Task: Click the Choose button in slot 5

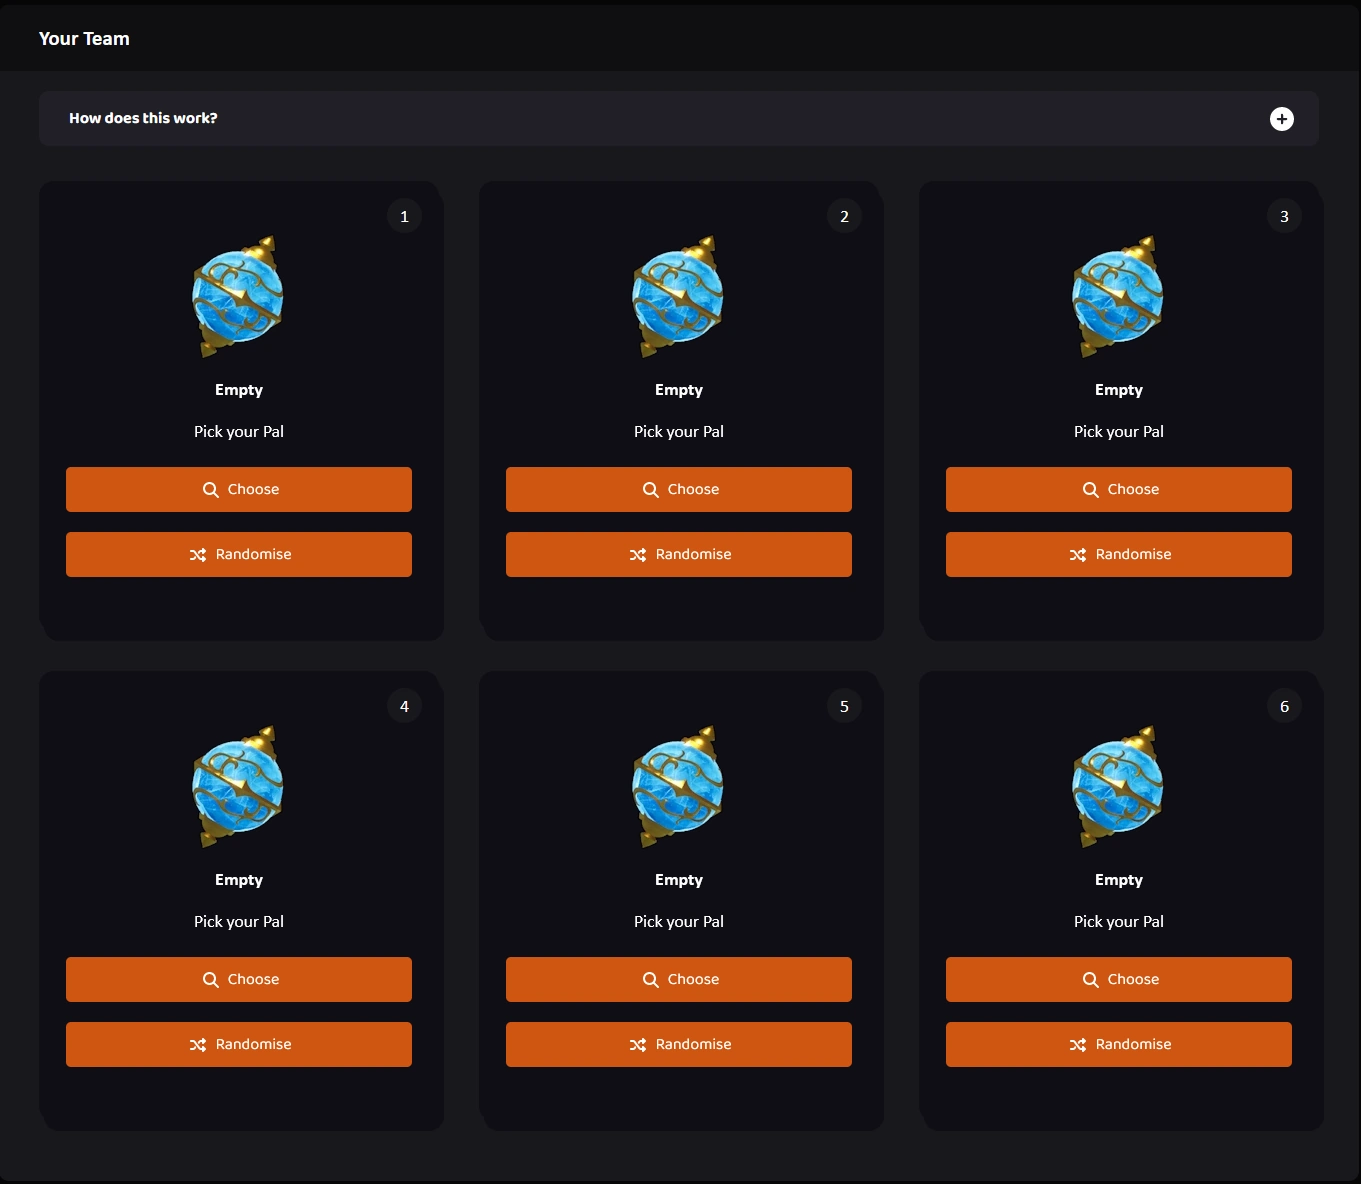Action: click(x=679, y=979)
